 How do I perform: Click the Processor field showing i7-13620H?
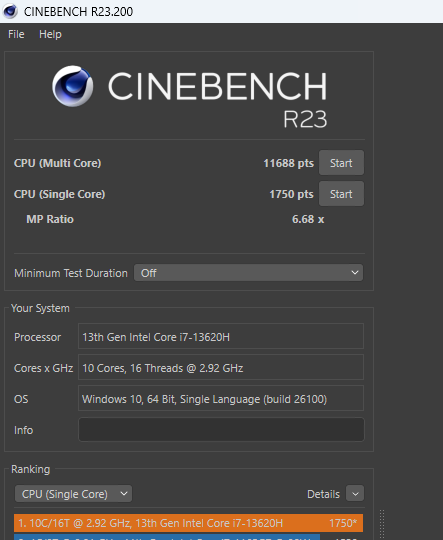(221, 336)
